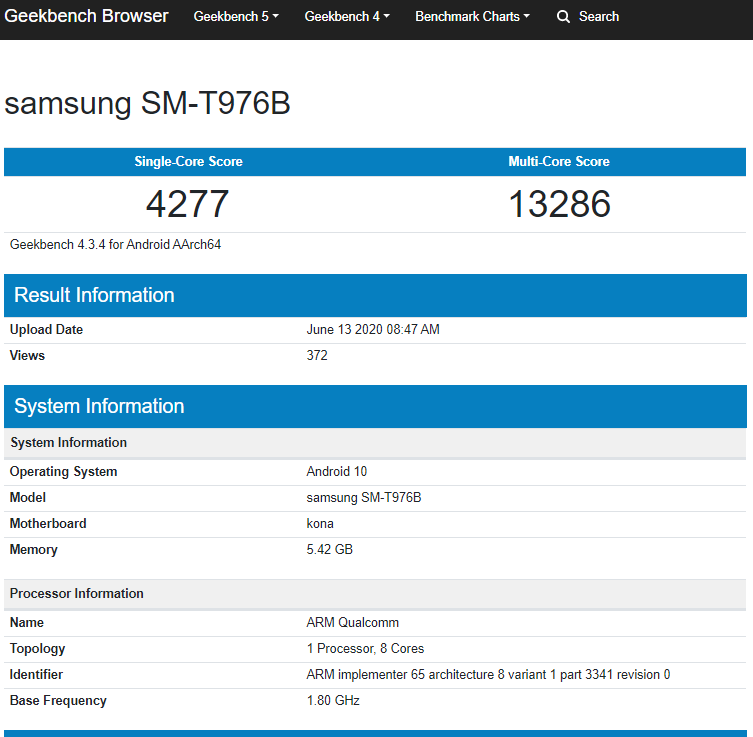Click the Views label
The width and height of the screenshot is (753, 737).
(27, 355)
